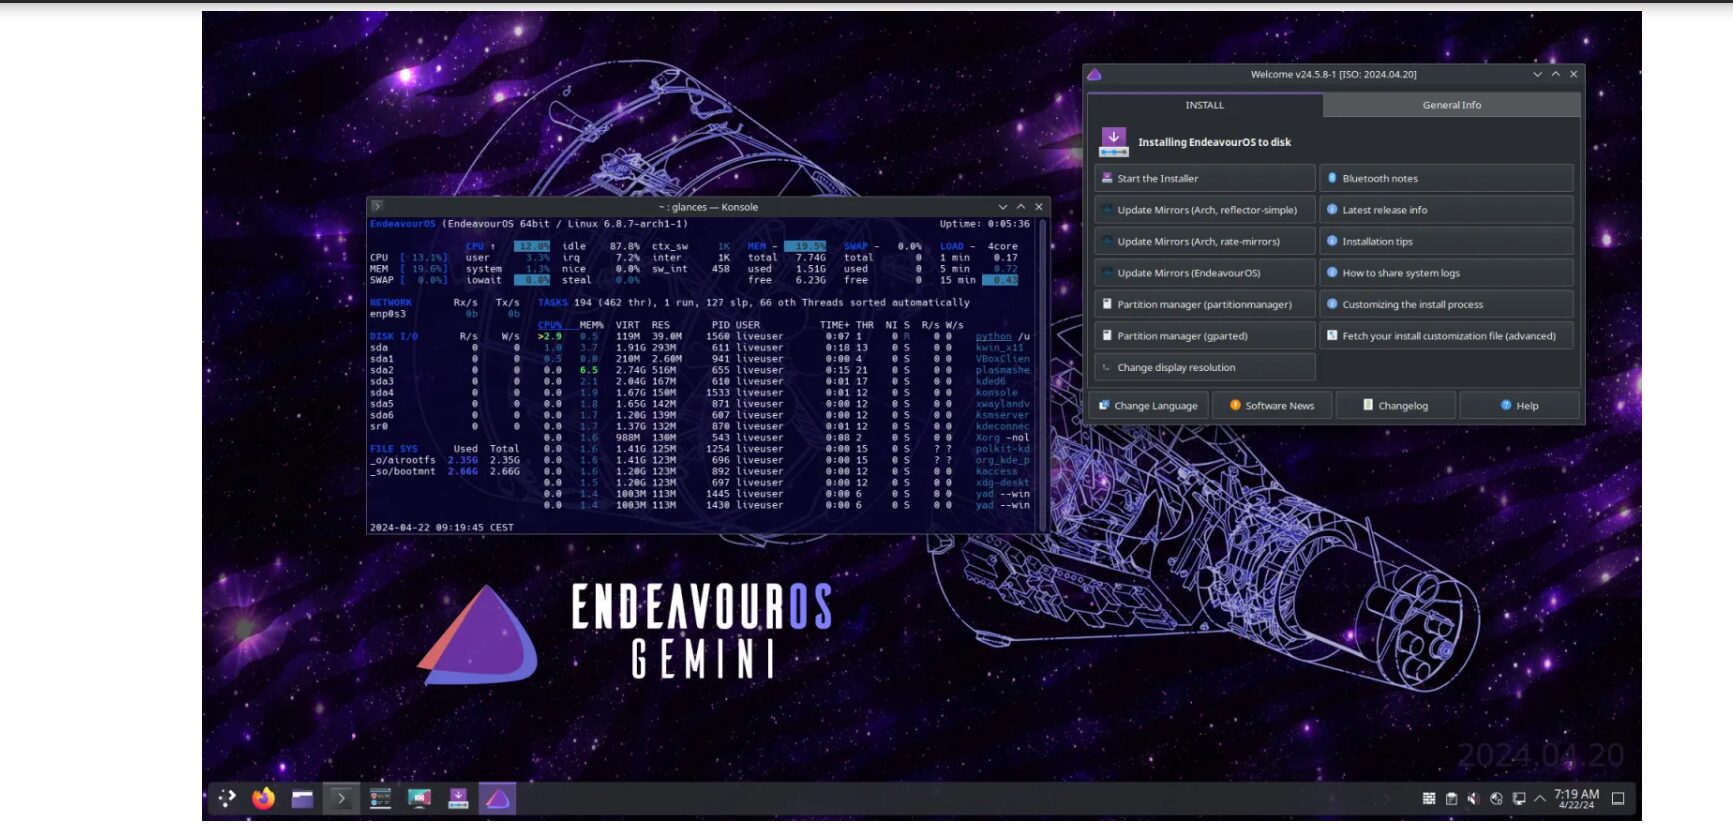Click the 'FILE SYS' header in glances
This screenshot has width=1733, height=838.
(x=394, y=449)
